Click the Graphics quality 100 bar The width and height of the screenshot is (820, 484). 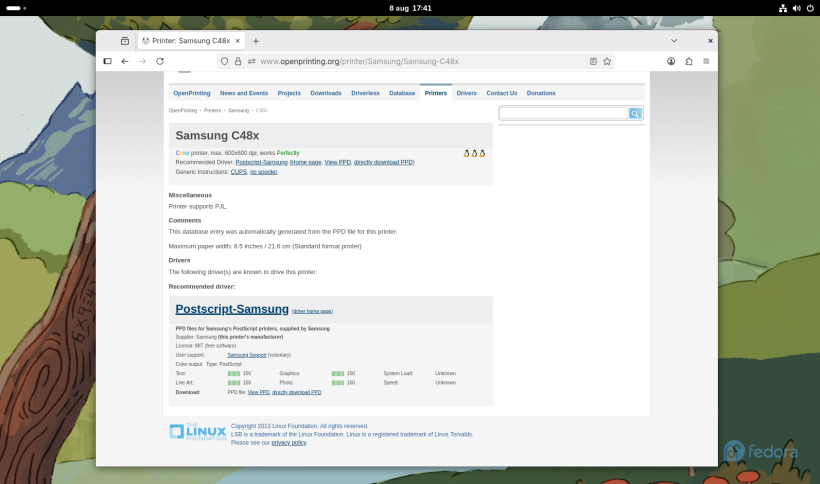[338, 374]
